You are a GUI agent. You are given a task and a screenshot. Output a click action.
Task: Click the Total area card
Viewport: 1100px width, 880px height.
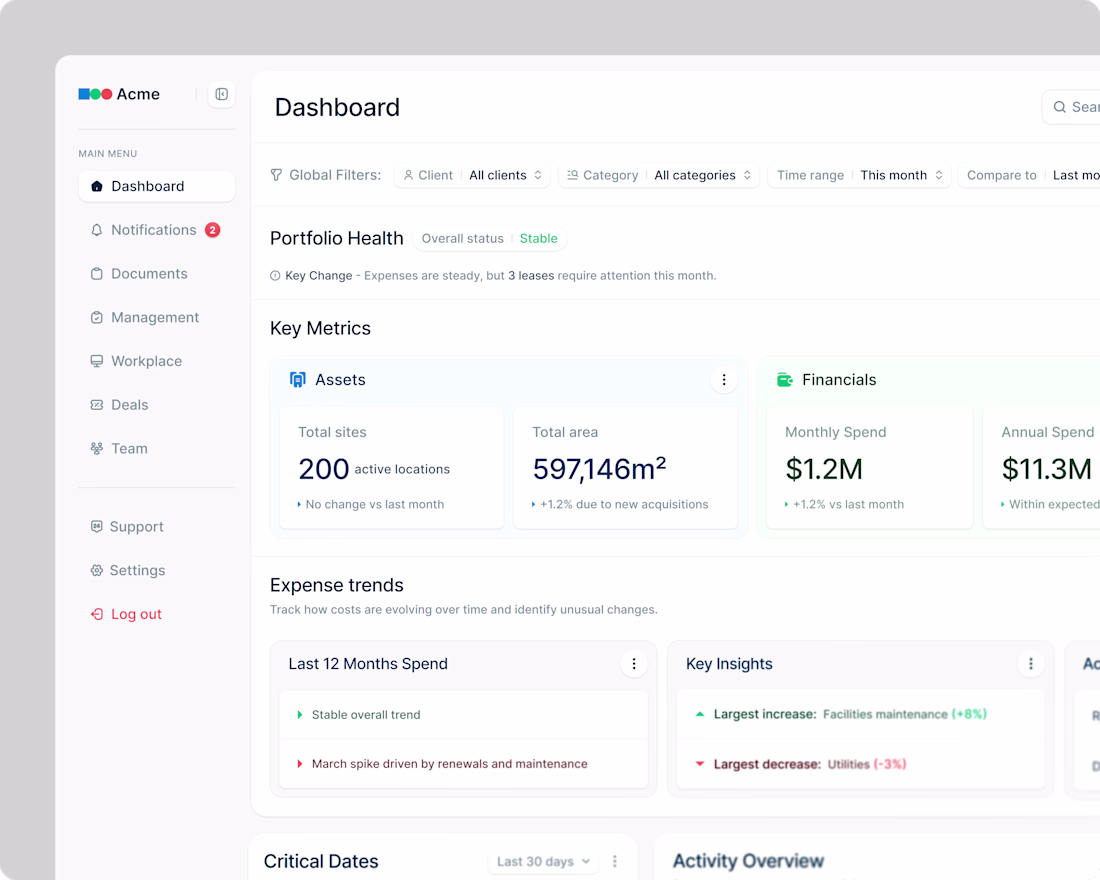click(626, 467)
